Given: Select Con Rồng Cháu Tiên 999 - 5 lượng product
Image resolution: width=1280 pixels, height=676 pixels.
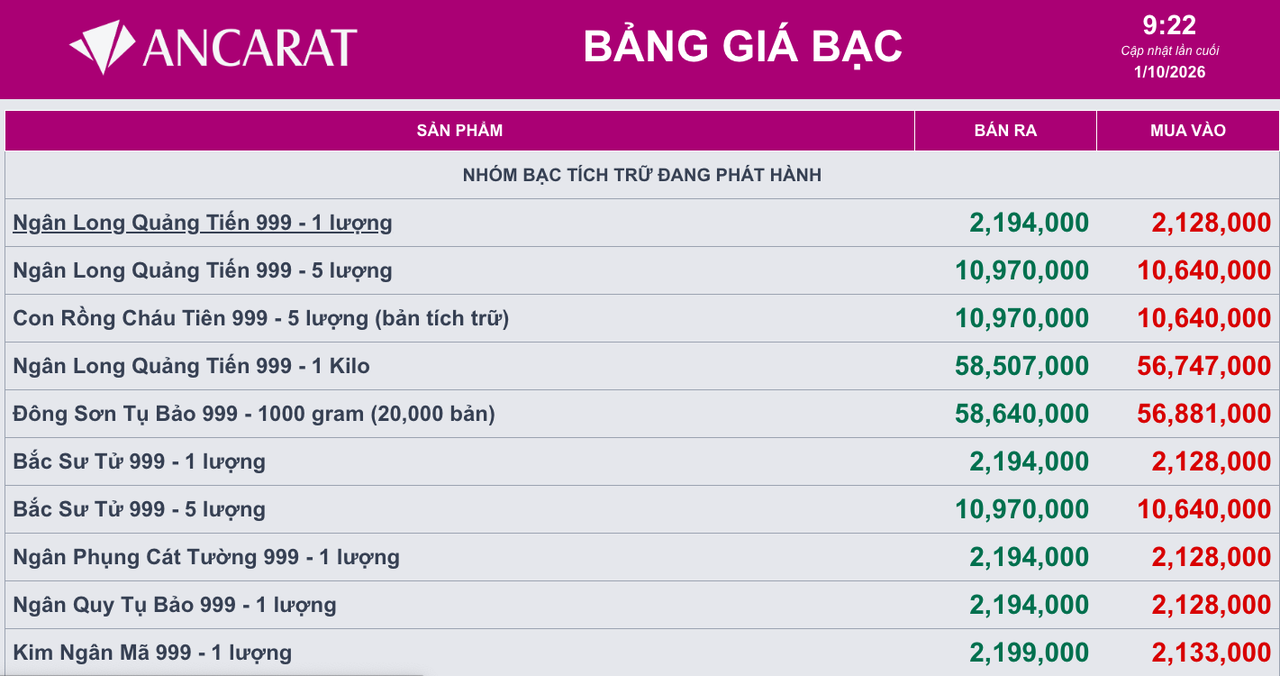Looking at the screenshot, I should [261, 319].
